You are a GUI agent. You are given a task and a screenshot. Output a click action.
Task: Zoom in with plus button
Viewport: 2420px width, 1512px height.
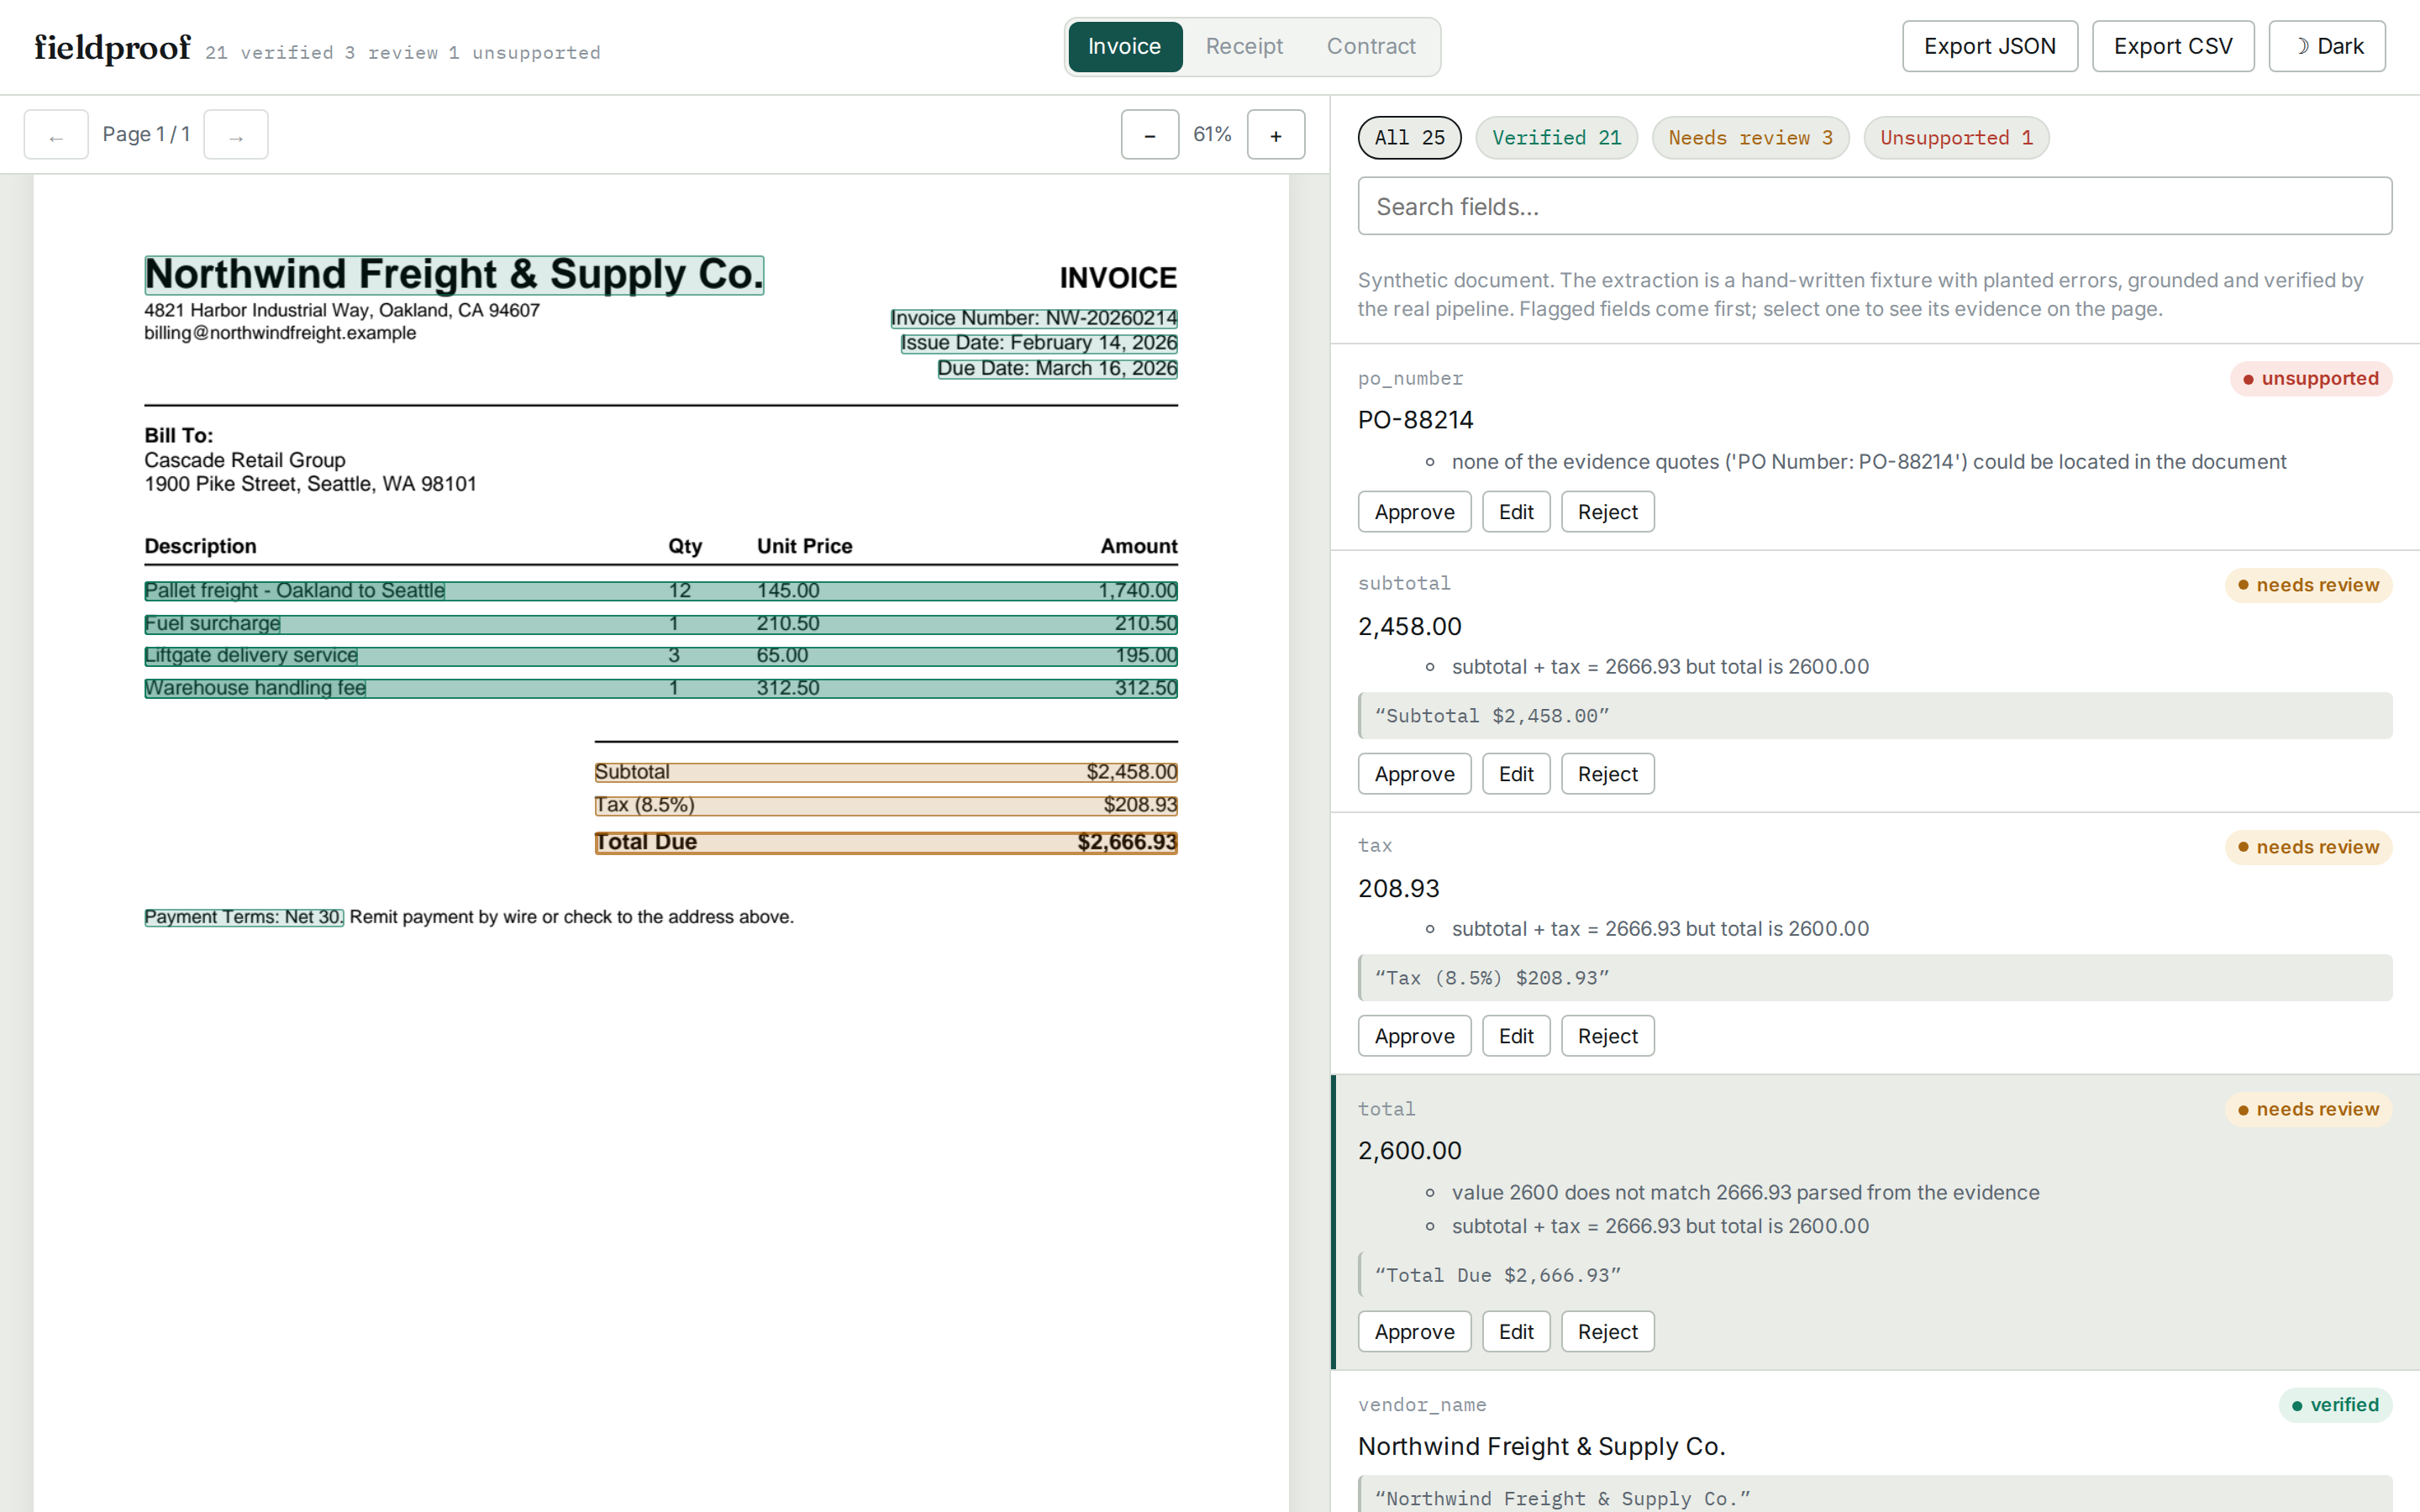pos(1276,135)
